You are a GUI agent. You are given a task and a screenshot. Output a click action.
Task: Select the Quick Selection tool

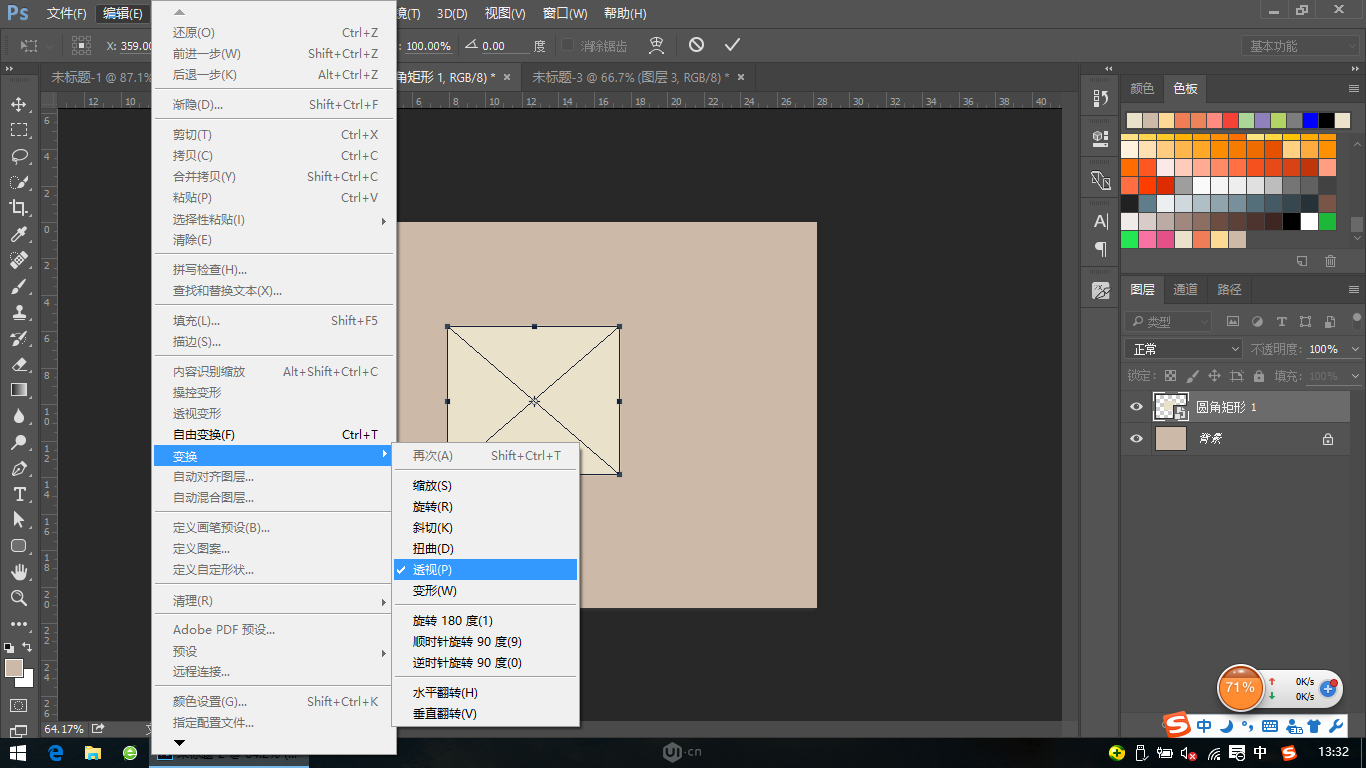(x=19, y=182)
